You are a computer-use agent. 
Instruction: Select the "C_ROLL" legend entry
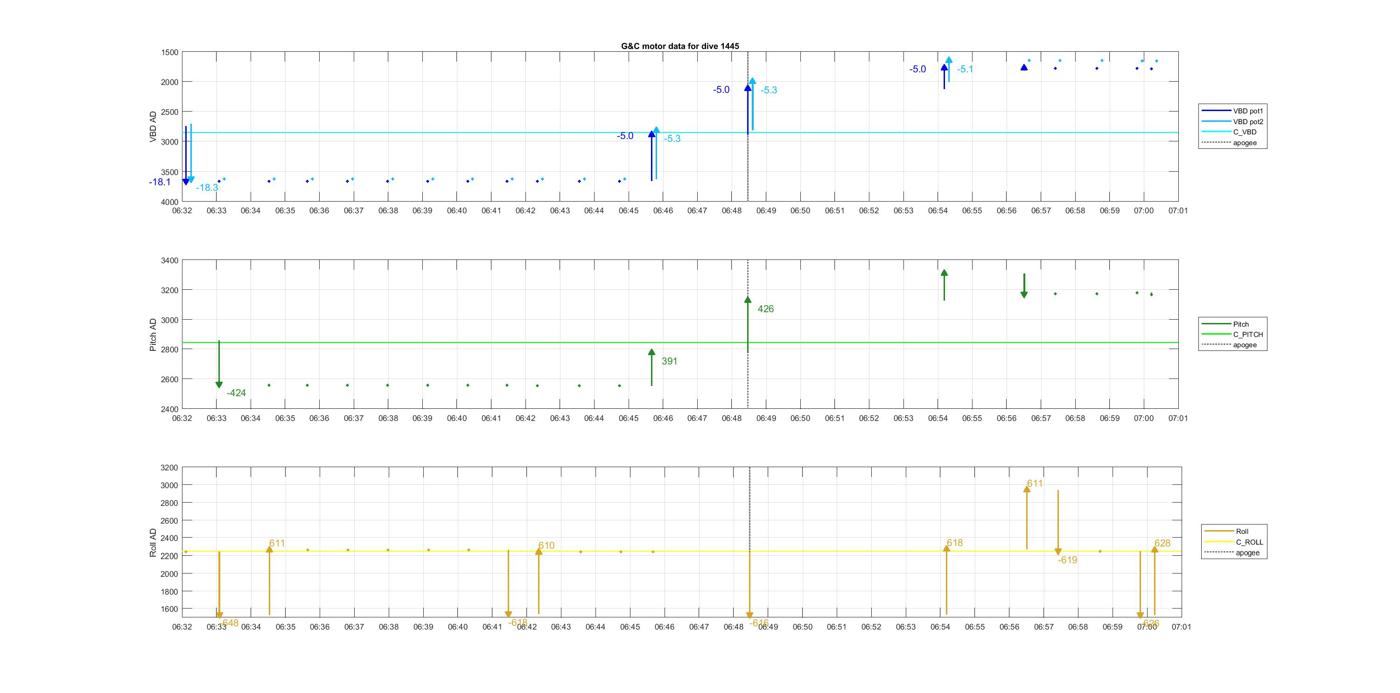1234,542
